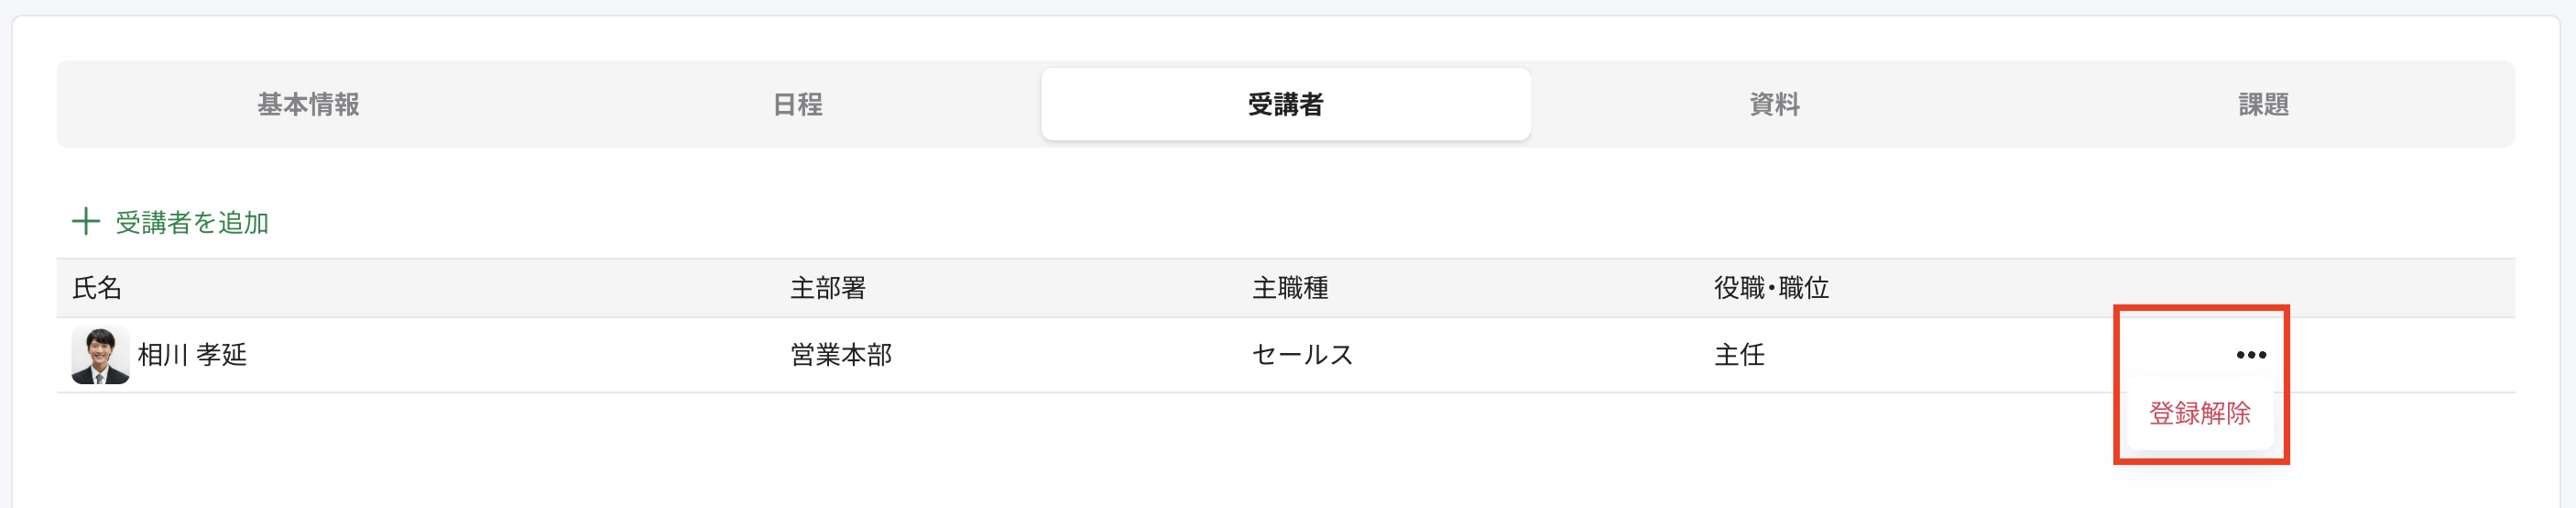
Task: Switch to the 基本情報 tab
Action: [x=308, y=104]
